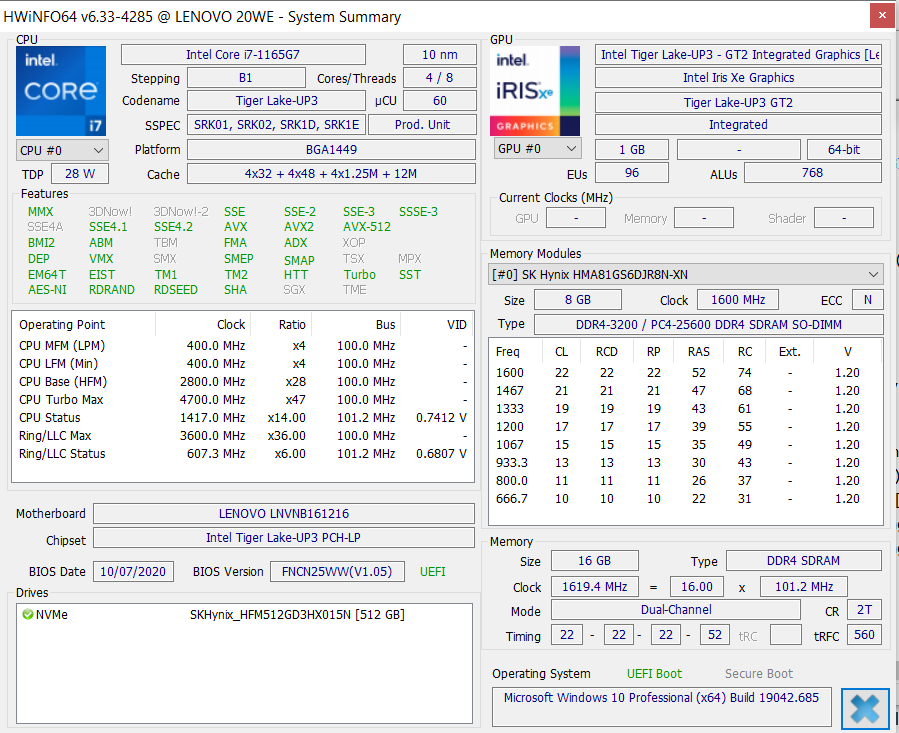Click the Intel Core i7 logo
Screen dimensions: 899x733
click(x=60, y=90)
